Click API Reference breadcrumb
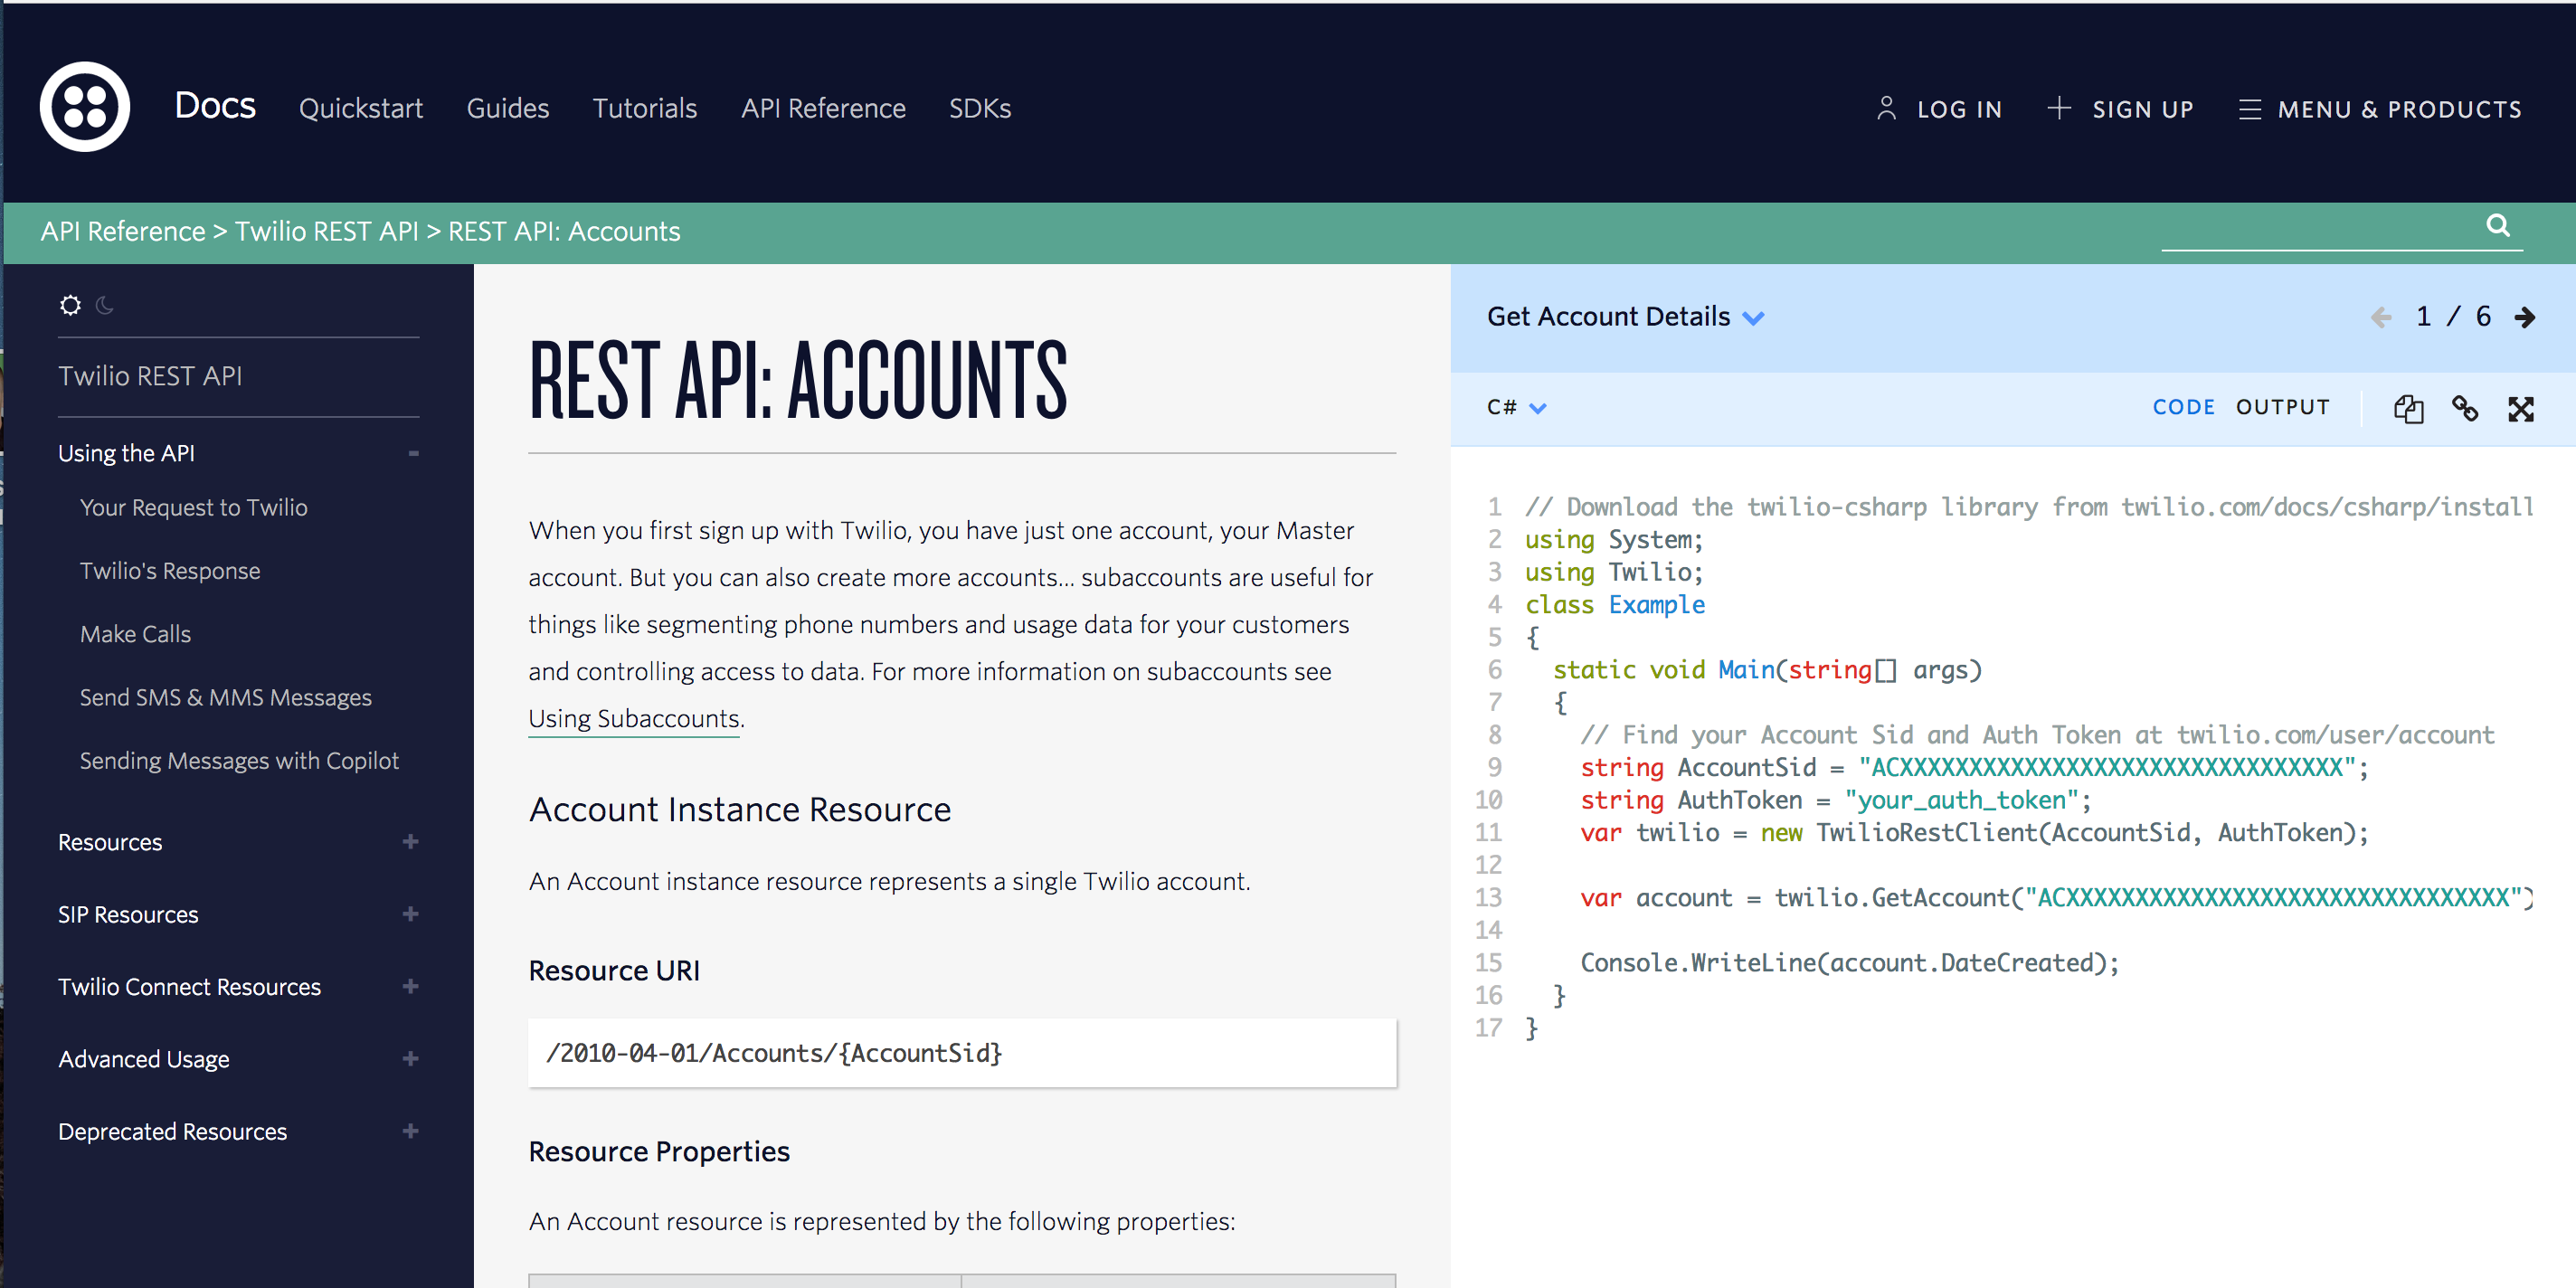 coord(122,231)
